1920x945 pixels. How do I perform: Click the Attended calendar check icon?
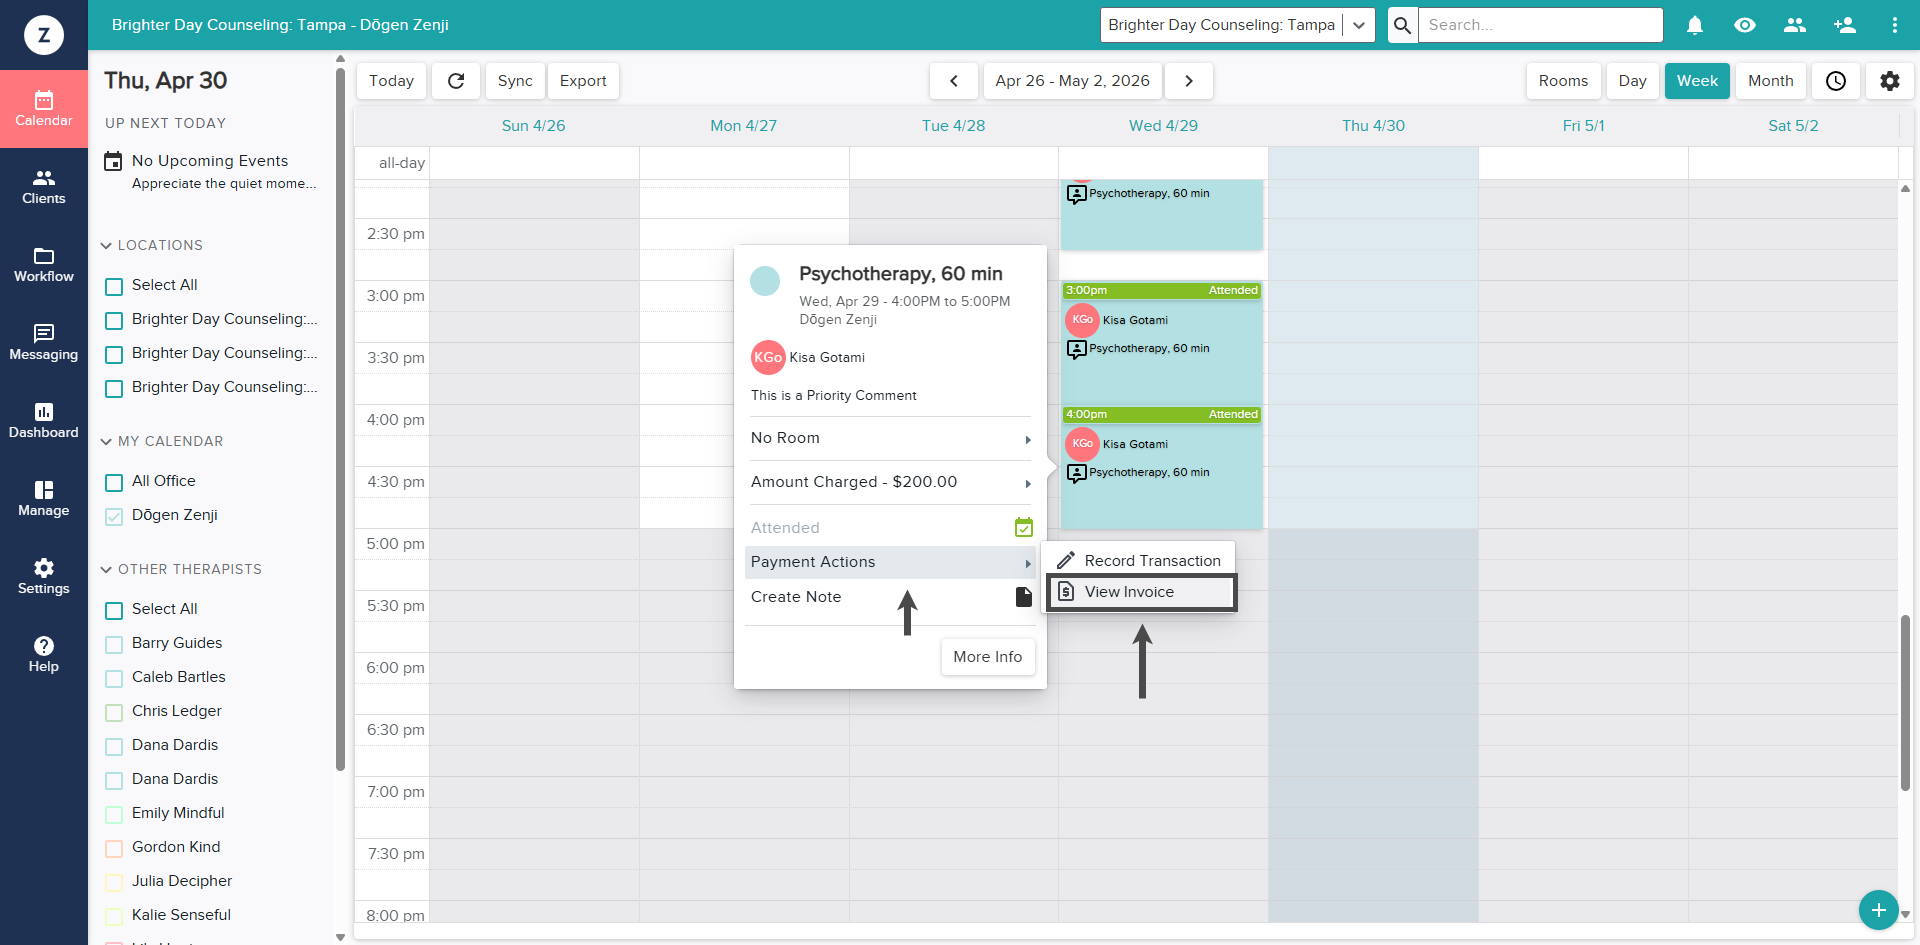[x=1024, y=527]
